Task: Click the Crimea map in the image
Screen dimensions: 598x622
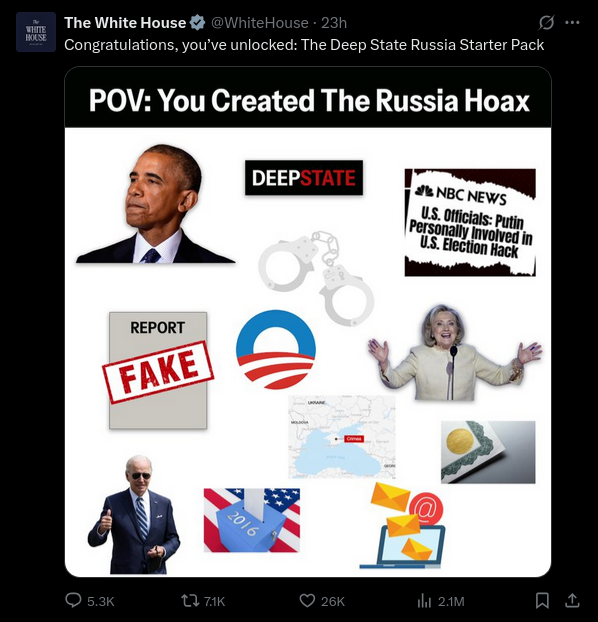Action: pyautogui.click(x=342, y=437)
